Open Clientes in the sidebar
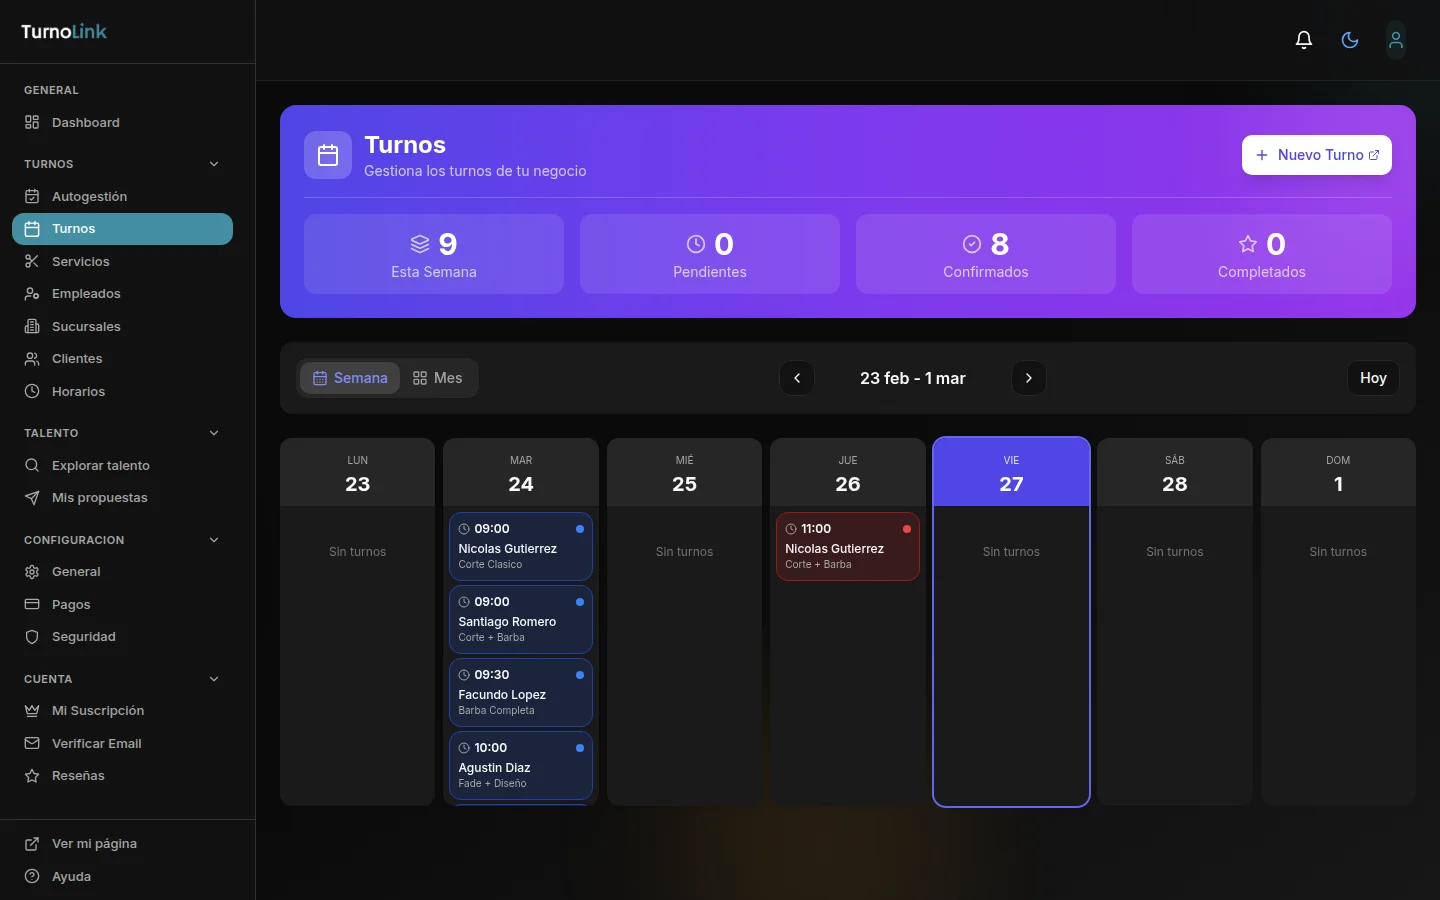 [x=77, y=359]
